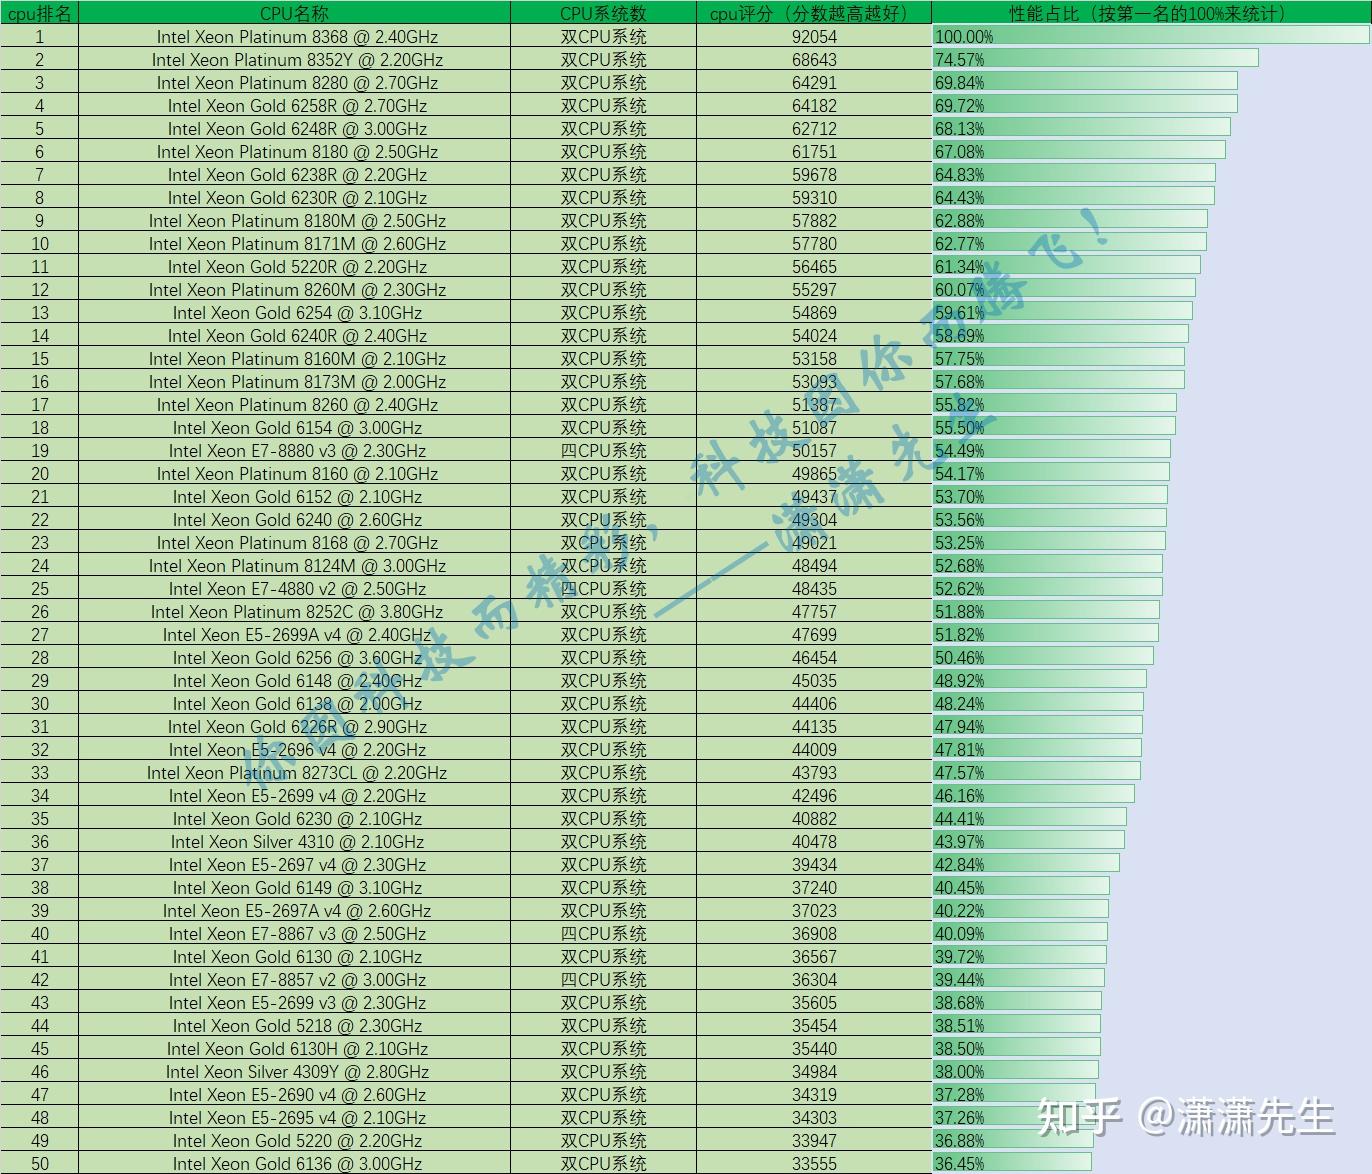
Task: Click the score value 48494
Action: 814,566
